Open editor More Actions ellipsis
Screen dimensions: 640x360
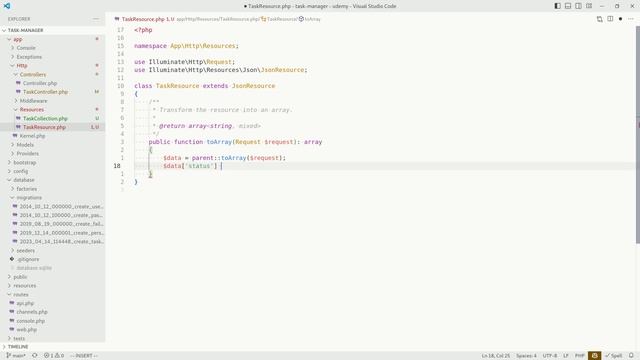pyautogui.click(x=631, y=19)
